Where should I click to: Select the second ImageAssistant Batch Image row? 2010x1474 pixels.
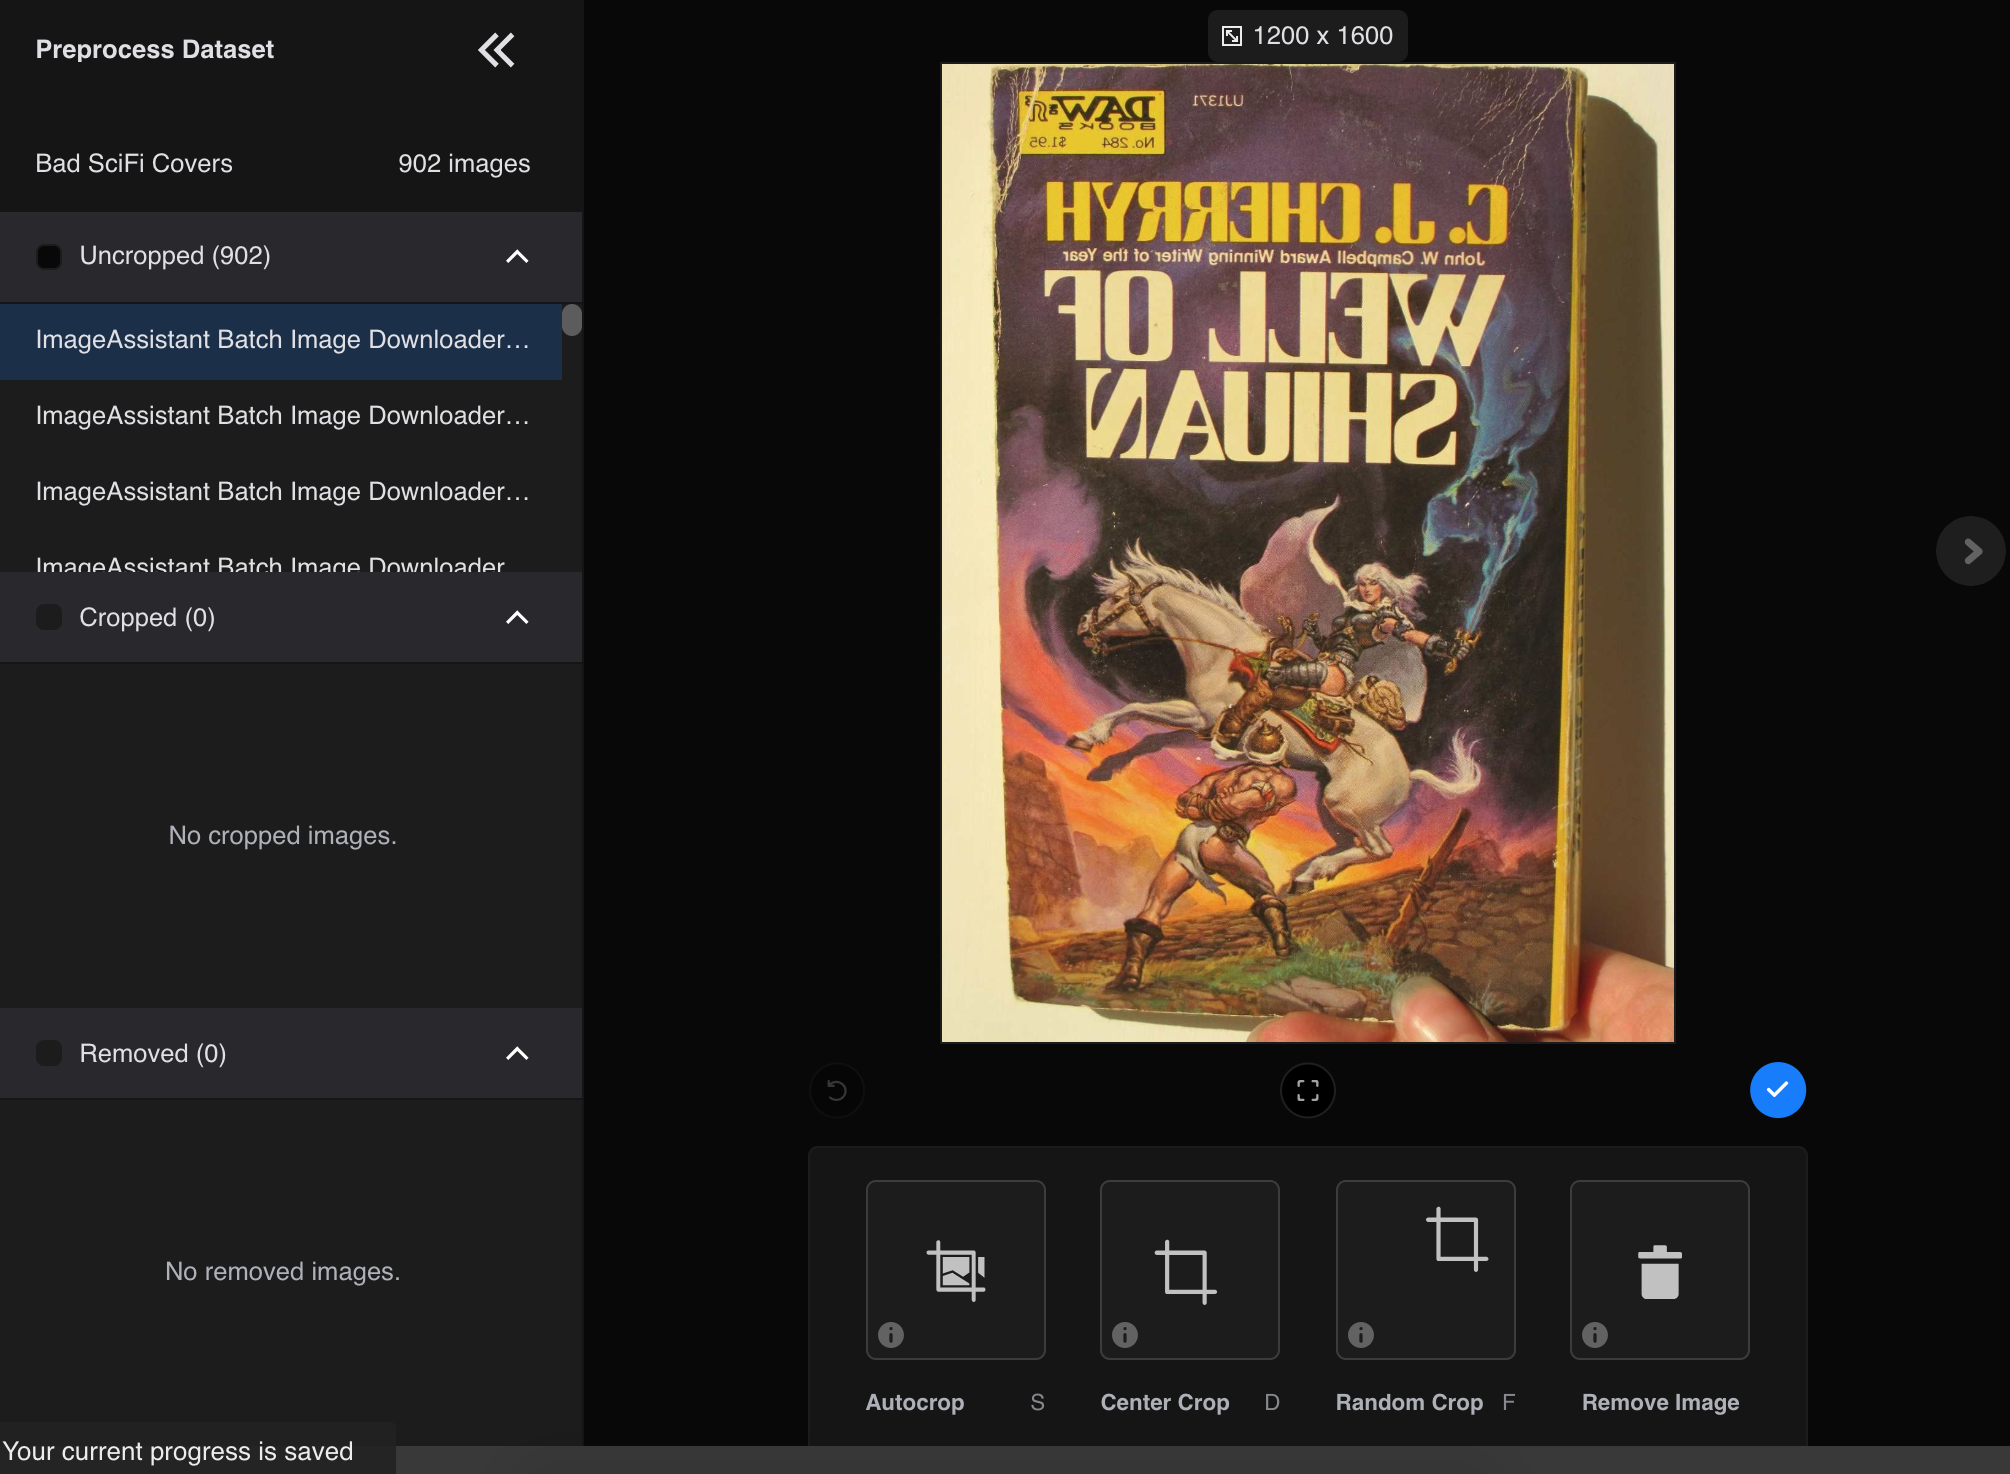point(281,416)
